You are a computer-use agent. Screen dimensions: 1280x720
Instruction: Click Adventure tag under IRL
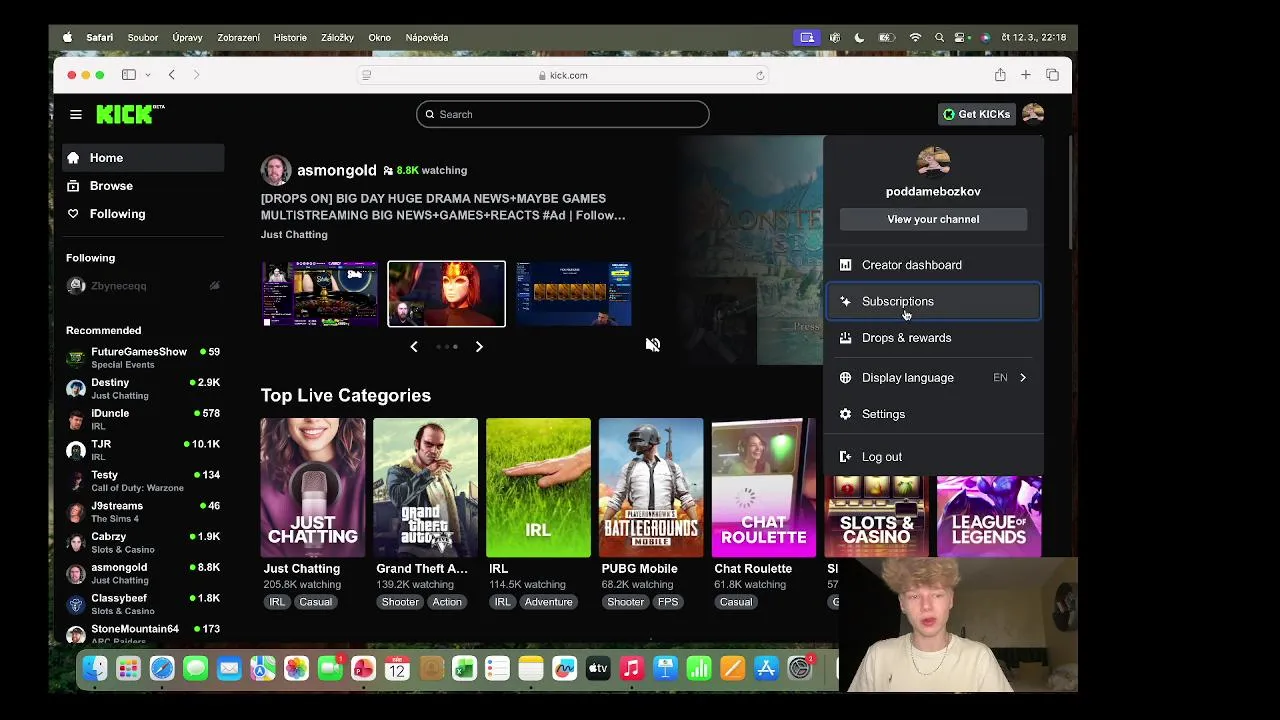coord(549,602)
